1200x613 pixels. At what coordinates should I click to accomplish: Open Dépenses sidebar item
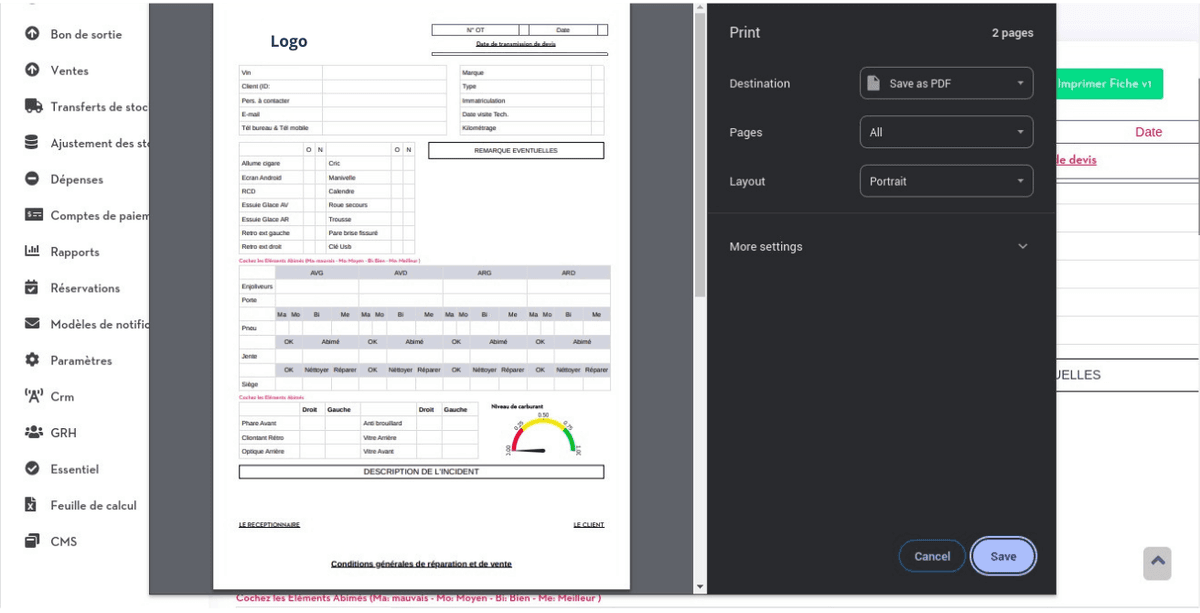pyautogui.click(x=77, y=179)
